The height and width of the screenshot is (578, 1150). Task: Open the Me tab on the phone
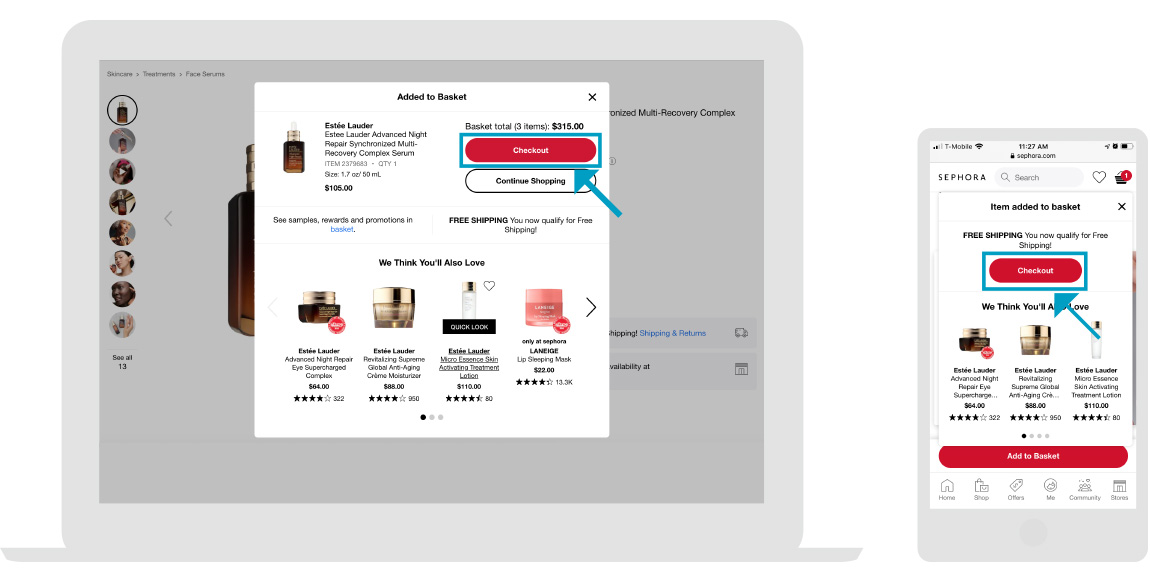click(1050, 489)
